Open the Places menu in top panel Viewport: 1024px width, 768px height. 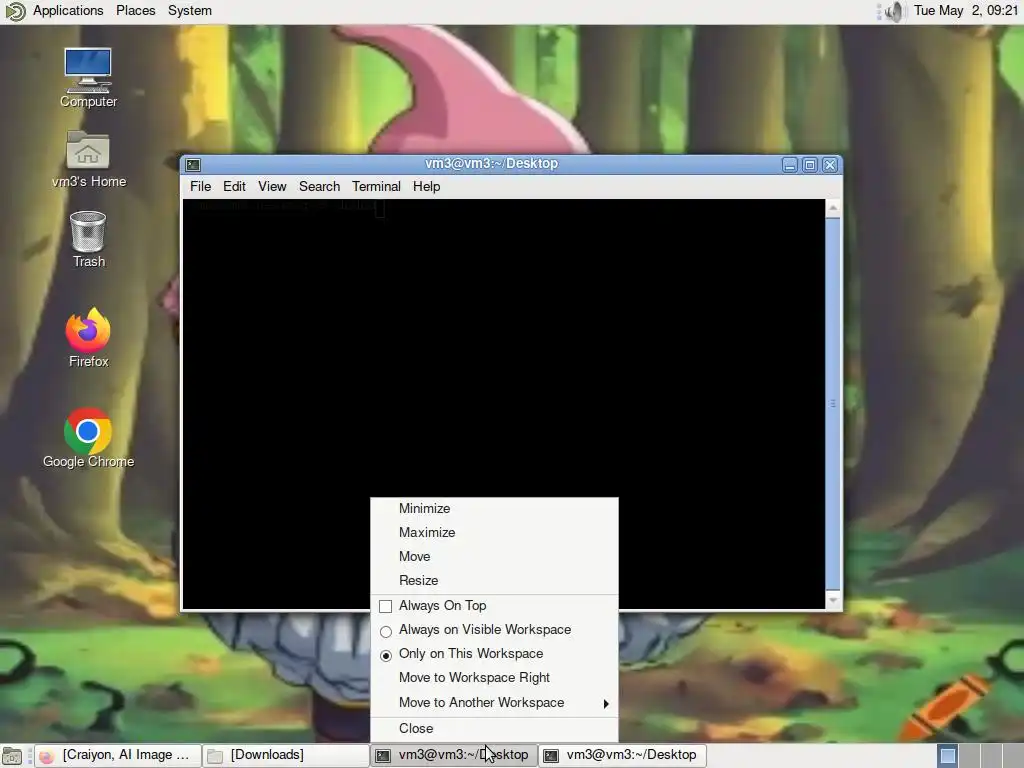[136, 11]
